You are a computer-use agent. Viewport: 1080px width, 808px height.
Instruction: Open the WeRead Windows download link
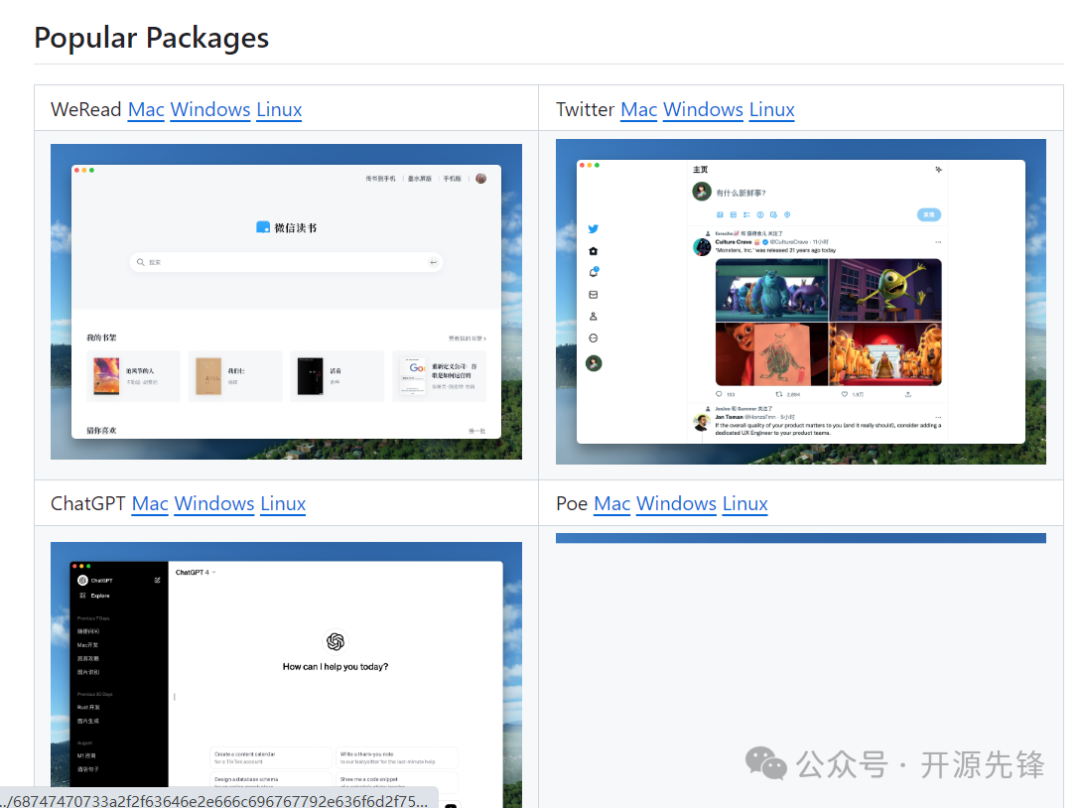(210, 109)
